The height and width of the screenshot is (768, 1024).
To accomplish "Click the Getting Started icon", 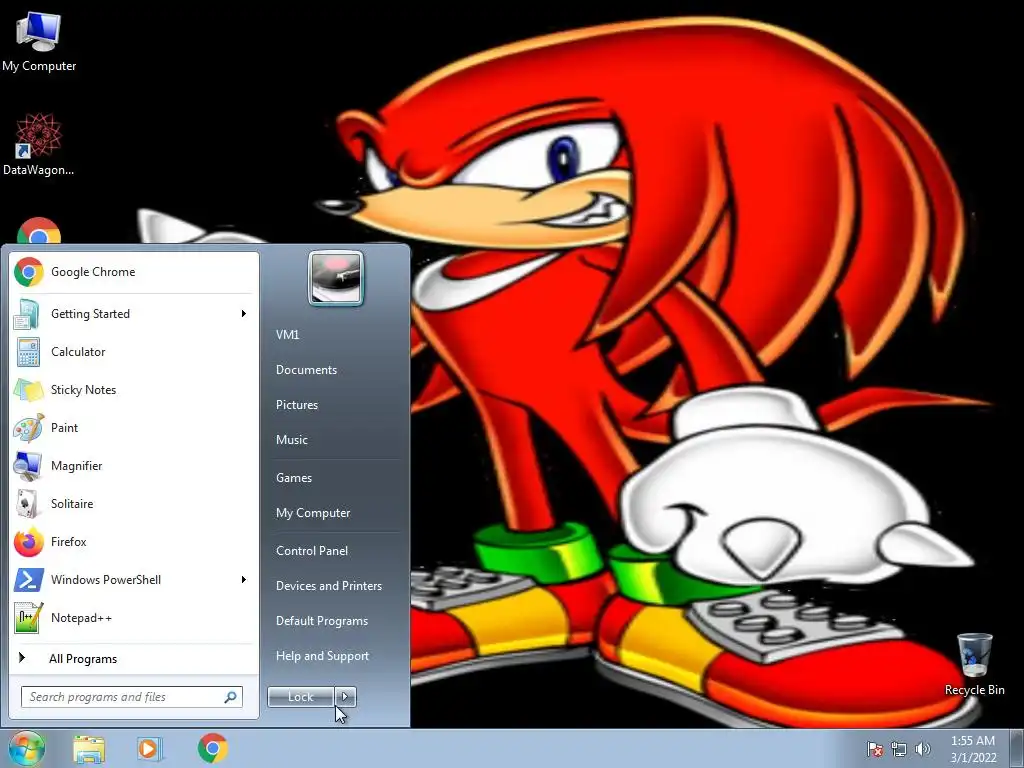I will (x=27, y=314).
